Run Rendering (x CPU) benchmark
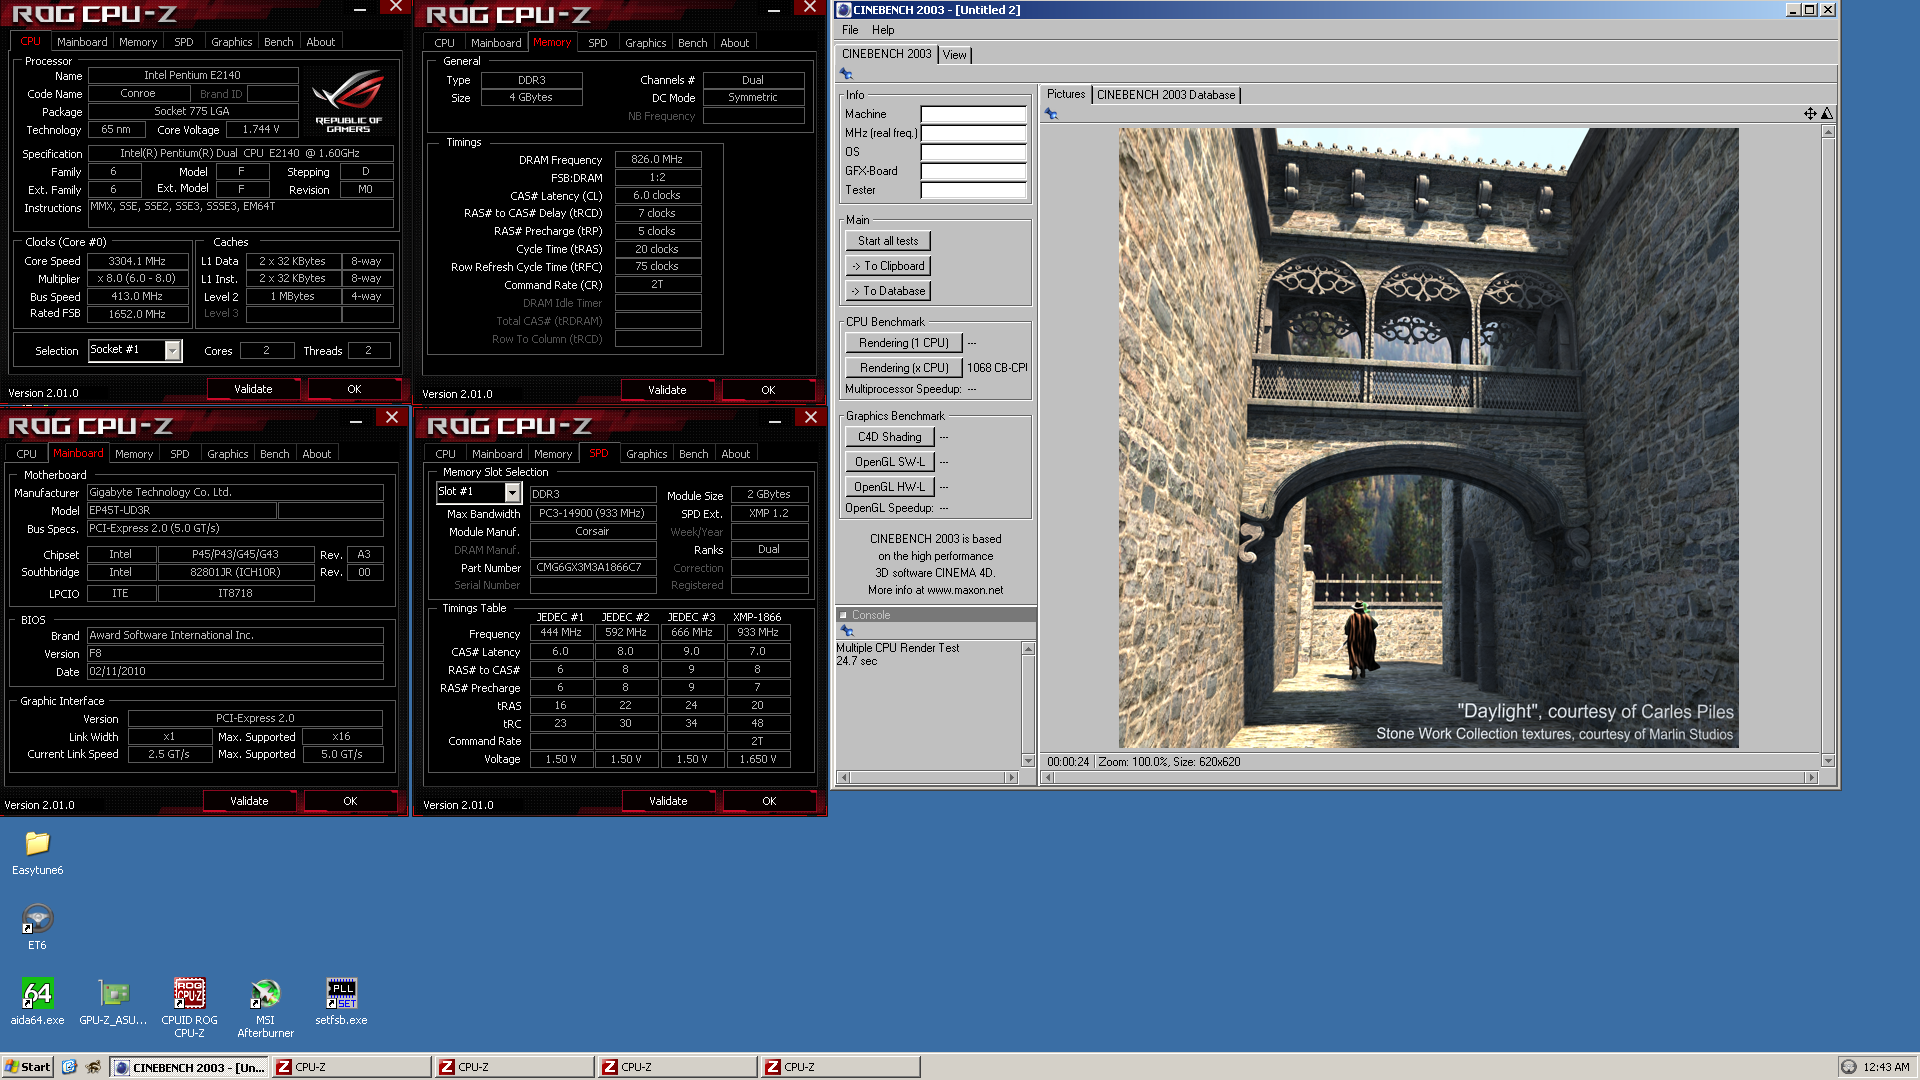 point(903,368)
